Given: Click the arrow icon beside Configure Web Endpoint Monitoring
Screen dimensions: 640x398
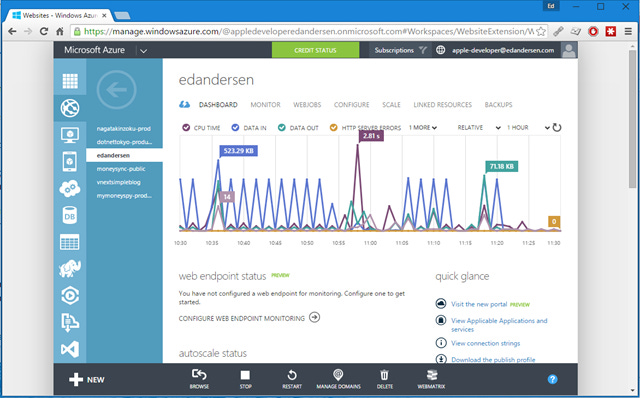Looking at the screenshot, I should [314, 317].
